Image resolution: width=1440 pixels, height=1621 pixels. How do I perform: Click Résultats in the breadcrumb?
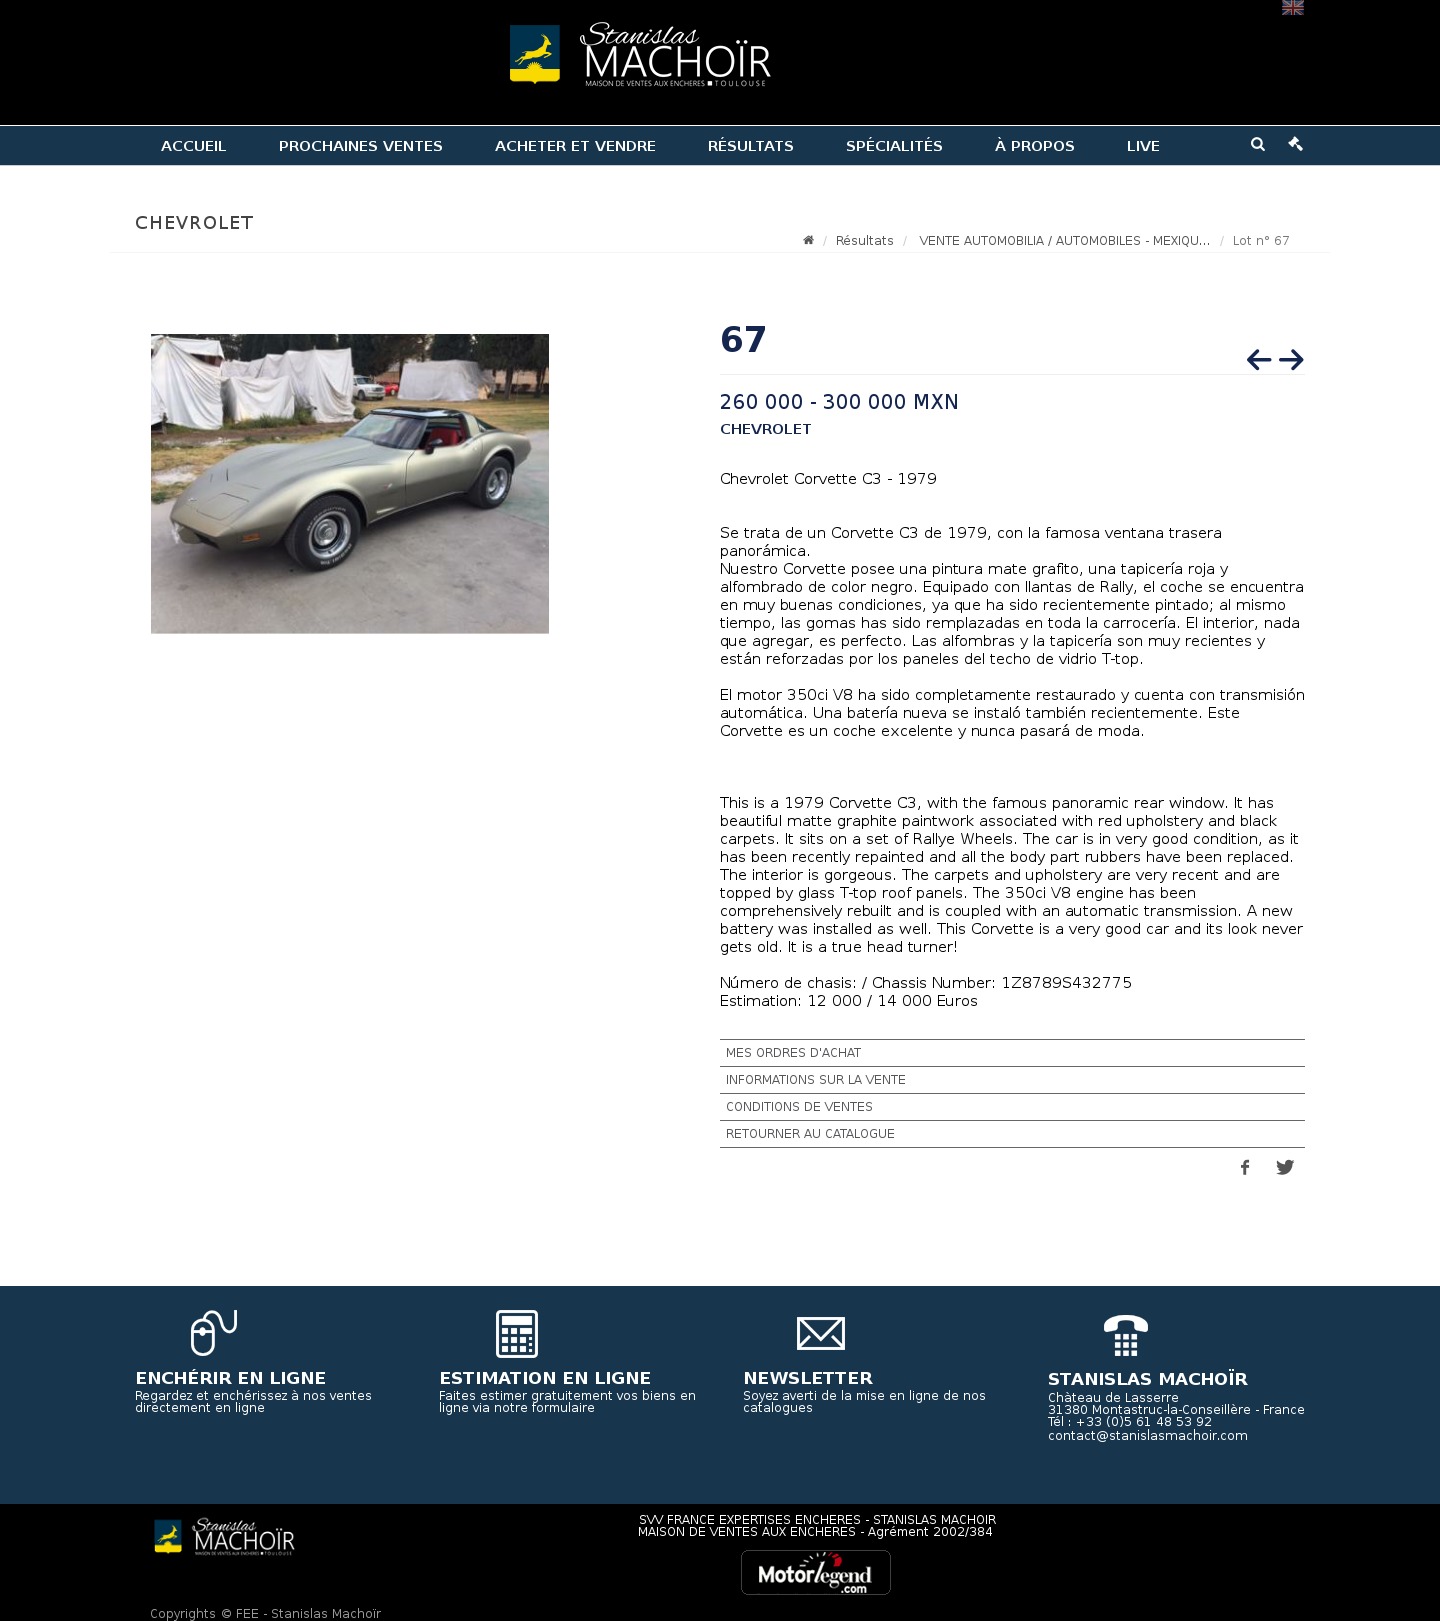click(x=865, y=241)
